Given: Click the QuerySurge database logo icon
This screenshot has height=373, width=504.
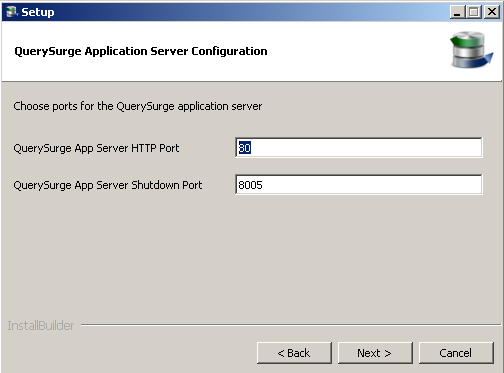Looking at the screenshot, I should [471, 50].
